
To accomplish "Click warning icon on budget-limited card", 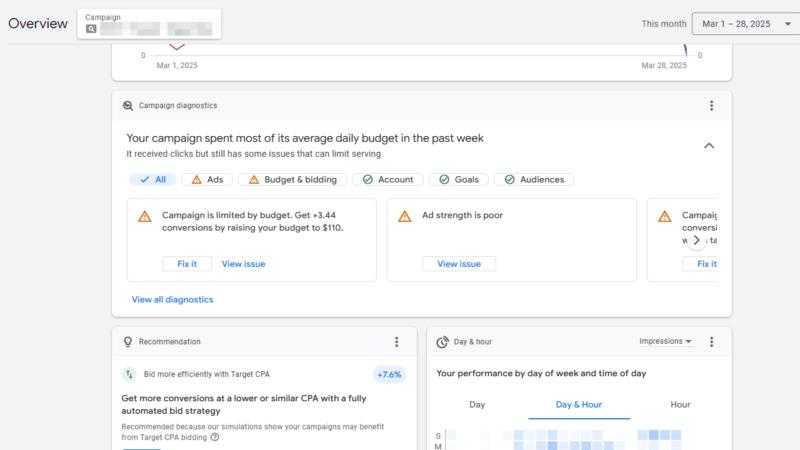I will click(x=145, y=216).
